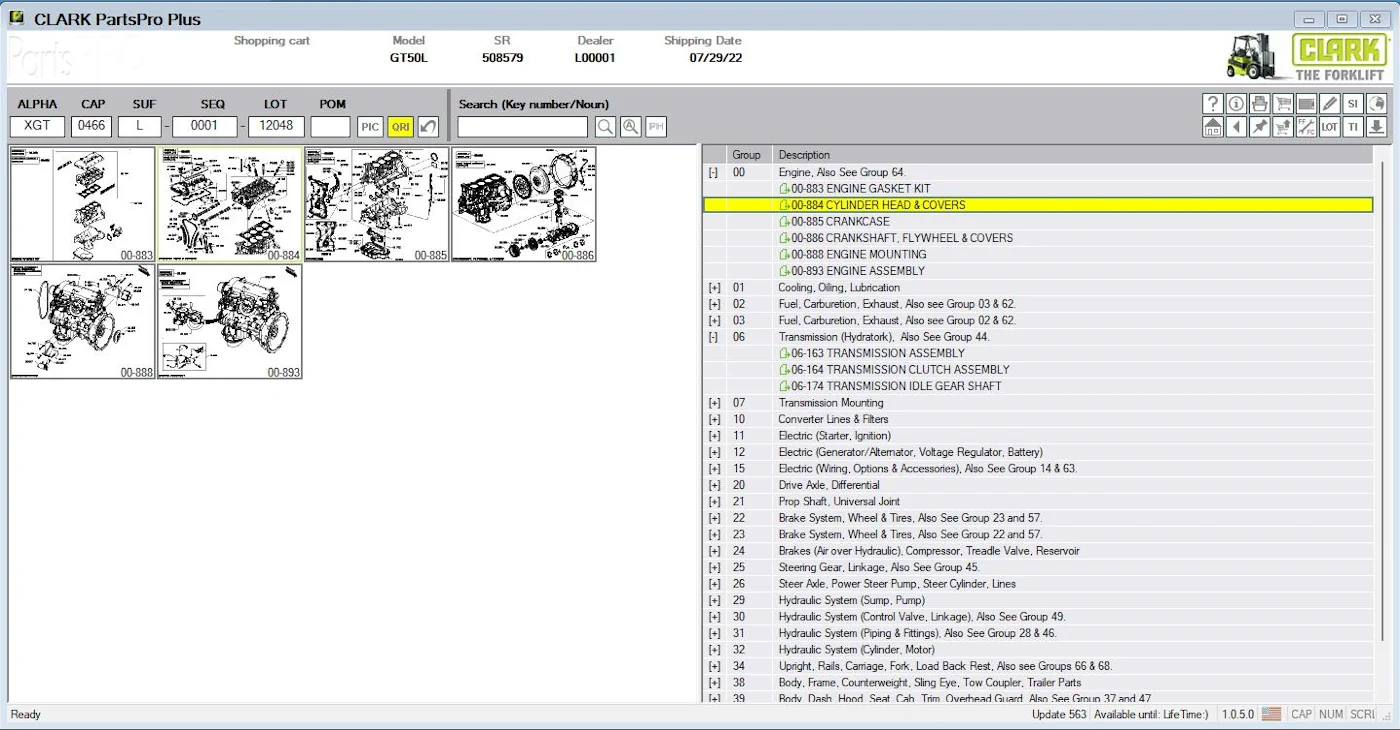Open thumbnail 00-883 diagram
1400x730 pixels.
tap(83, 205)
